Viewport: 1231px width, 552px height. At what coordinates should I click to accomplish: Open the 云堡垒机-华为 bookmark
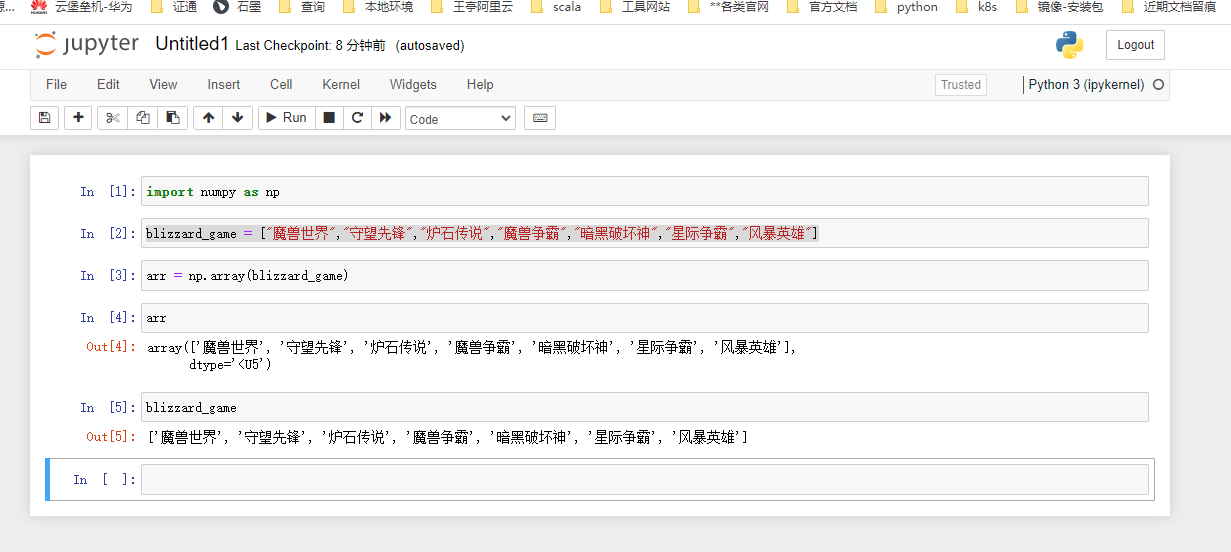click(81, 7)
